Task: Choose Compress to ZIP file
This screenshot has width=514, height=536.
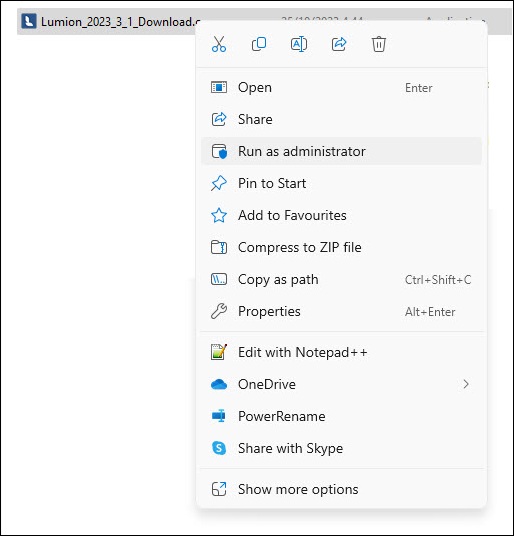Action: tap(341, 247)
